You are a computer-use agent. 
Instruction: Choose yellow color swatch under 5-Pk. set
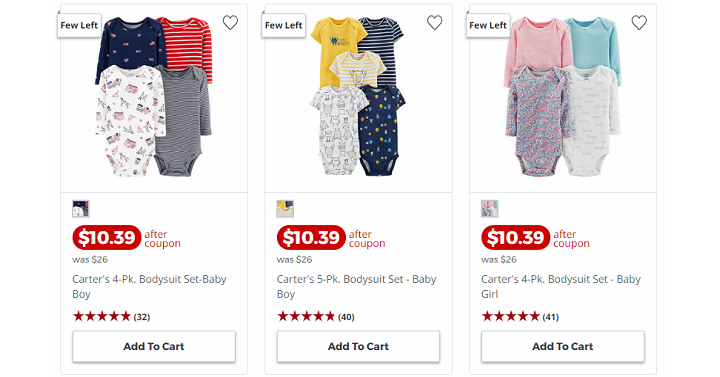coord(285,209)
